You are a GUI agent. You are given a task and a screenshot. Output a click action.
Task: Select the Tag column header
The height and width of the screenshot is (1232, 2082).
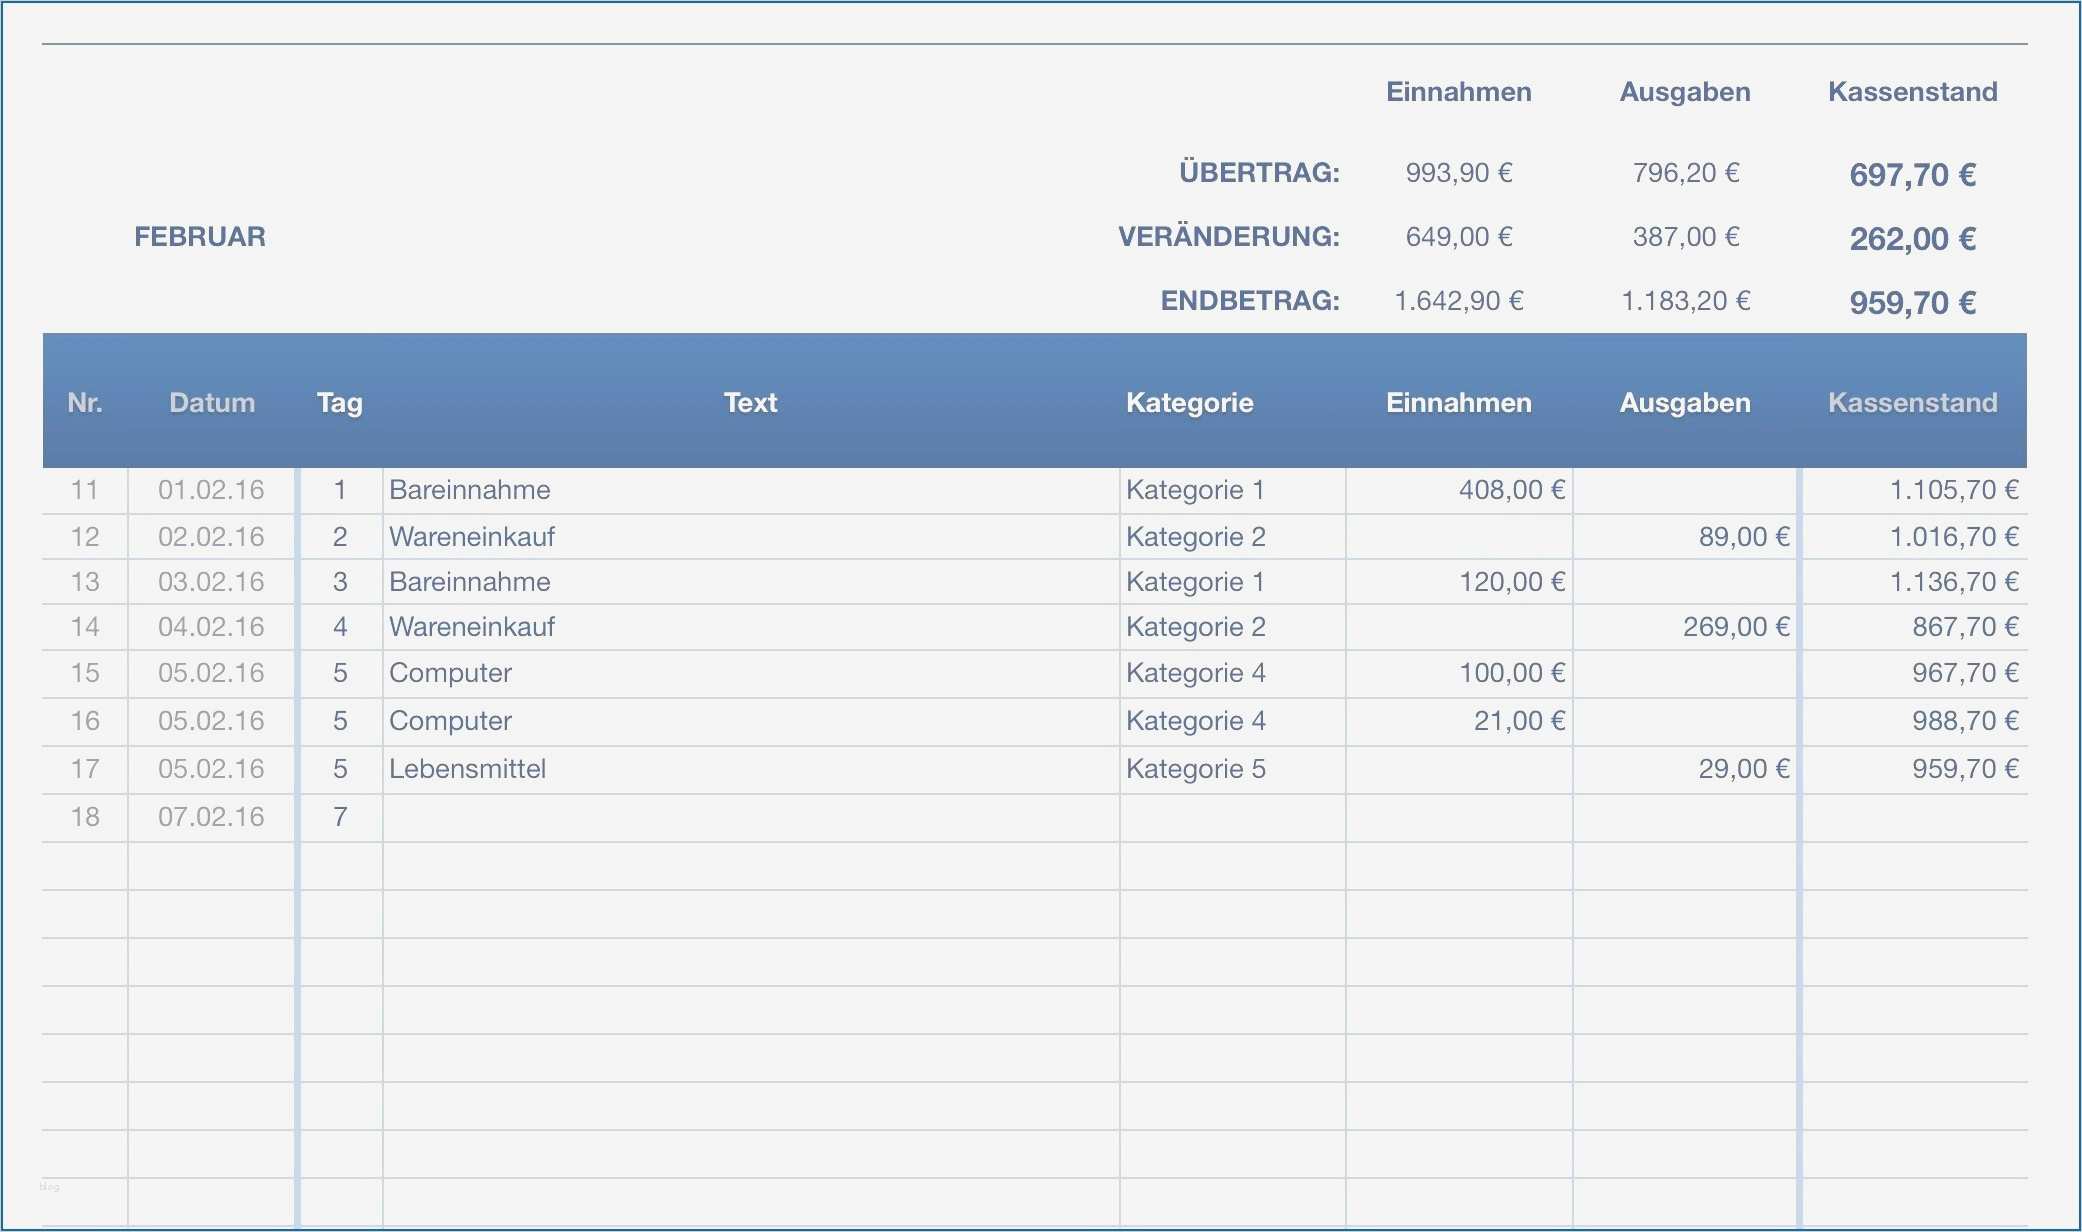(x=340, y=402)
